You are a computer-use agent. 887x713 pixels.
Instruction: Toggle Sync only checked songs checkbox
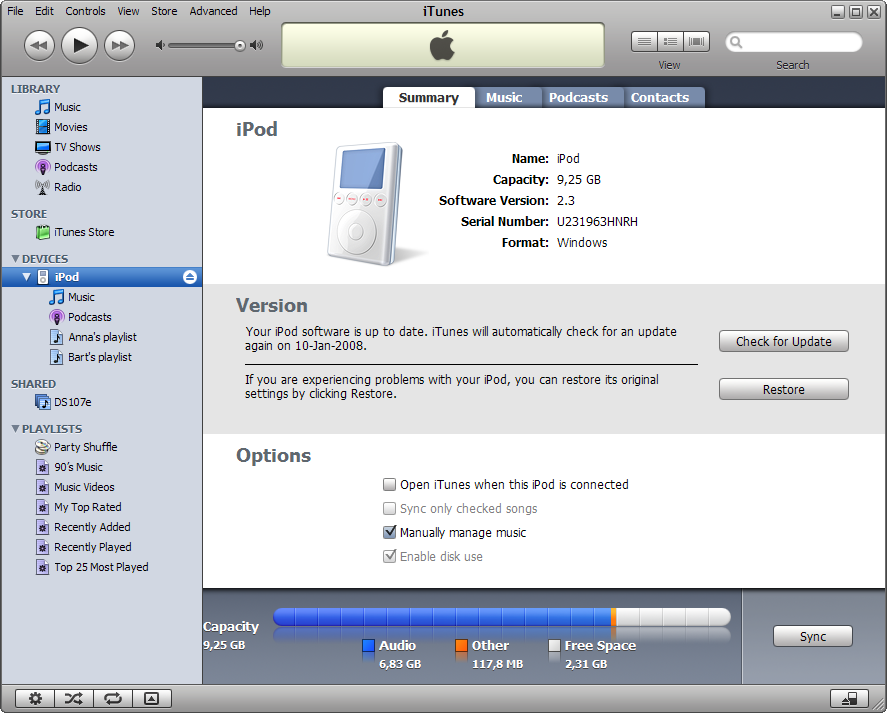point(389,508)
